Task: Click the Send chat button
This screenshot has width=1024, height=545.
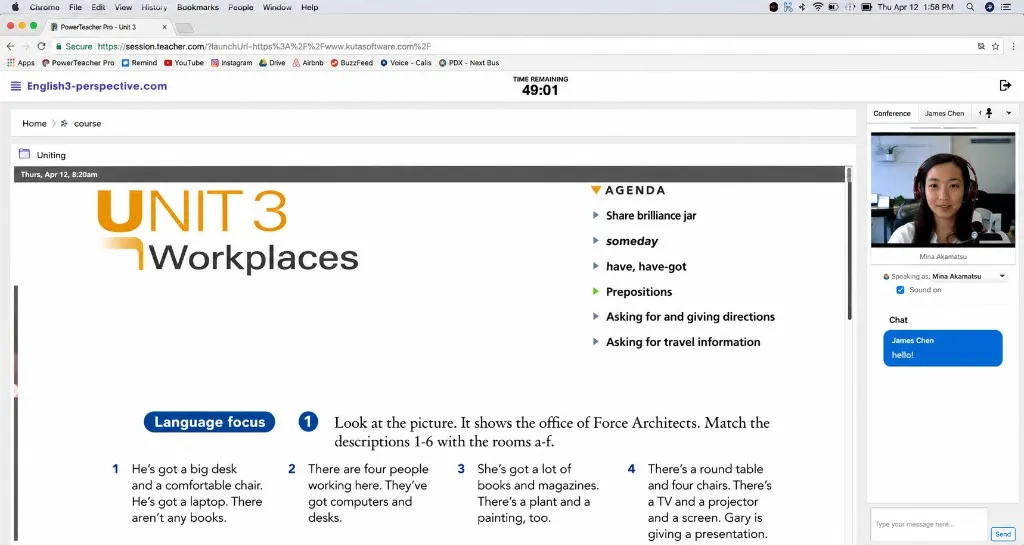Action: [1003, 534]
